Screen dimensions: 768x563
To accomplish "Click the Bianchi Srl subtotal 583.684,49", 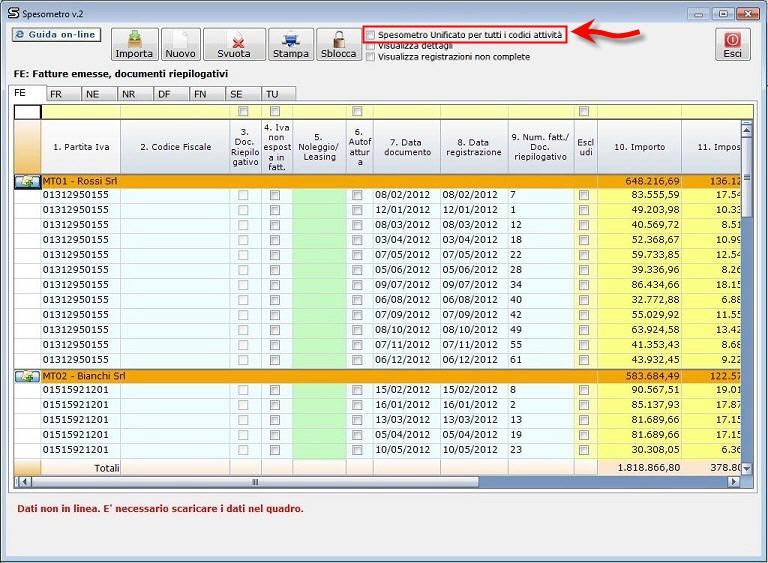I will [x=640, y=376].
